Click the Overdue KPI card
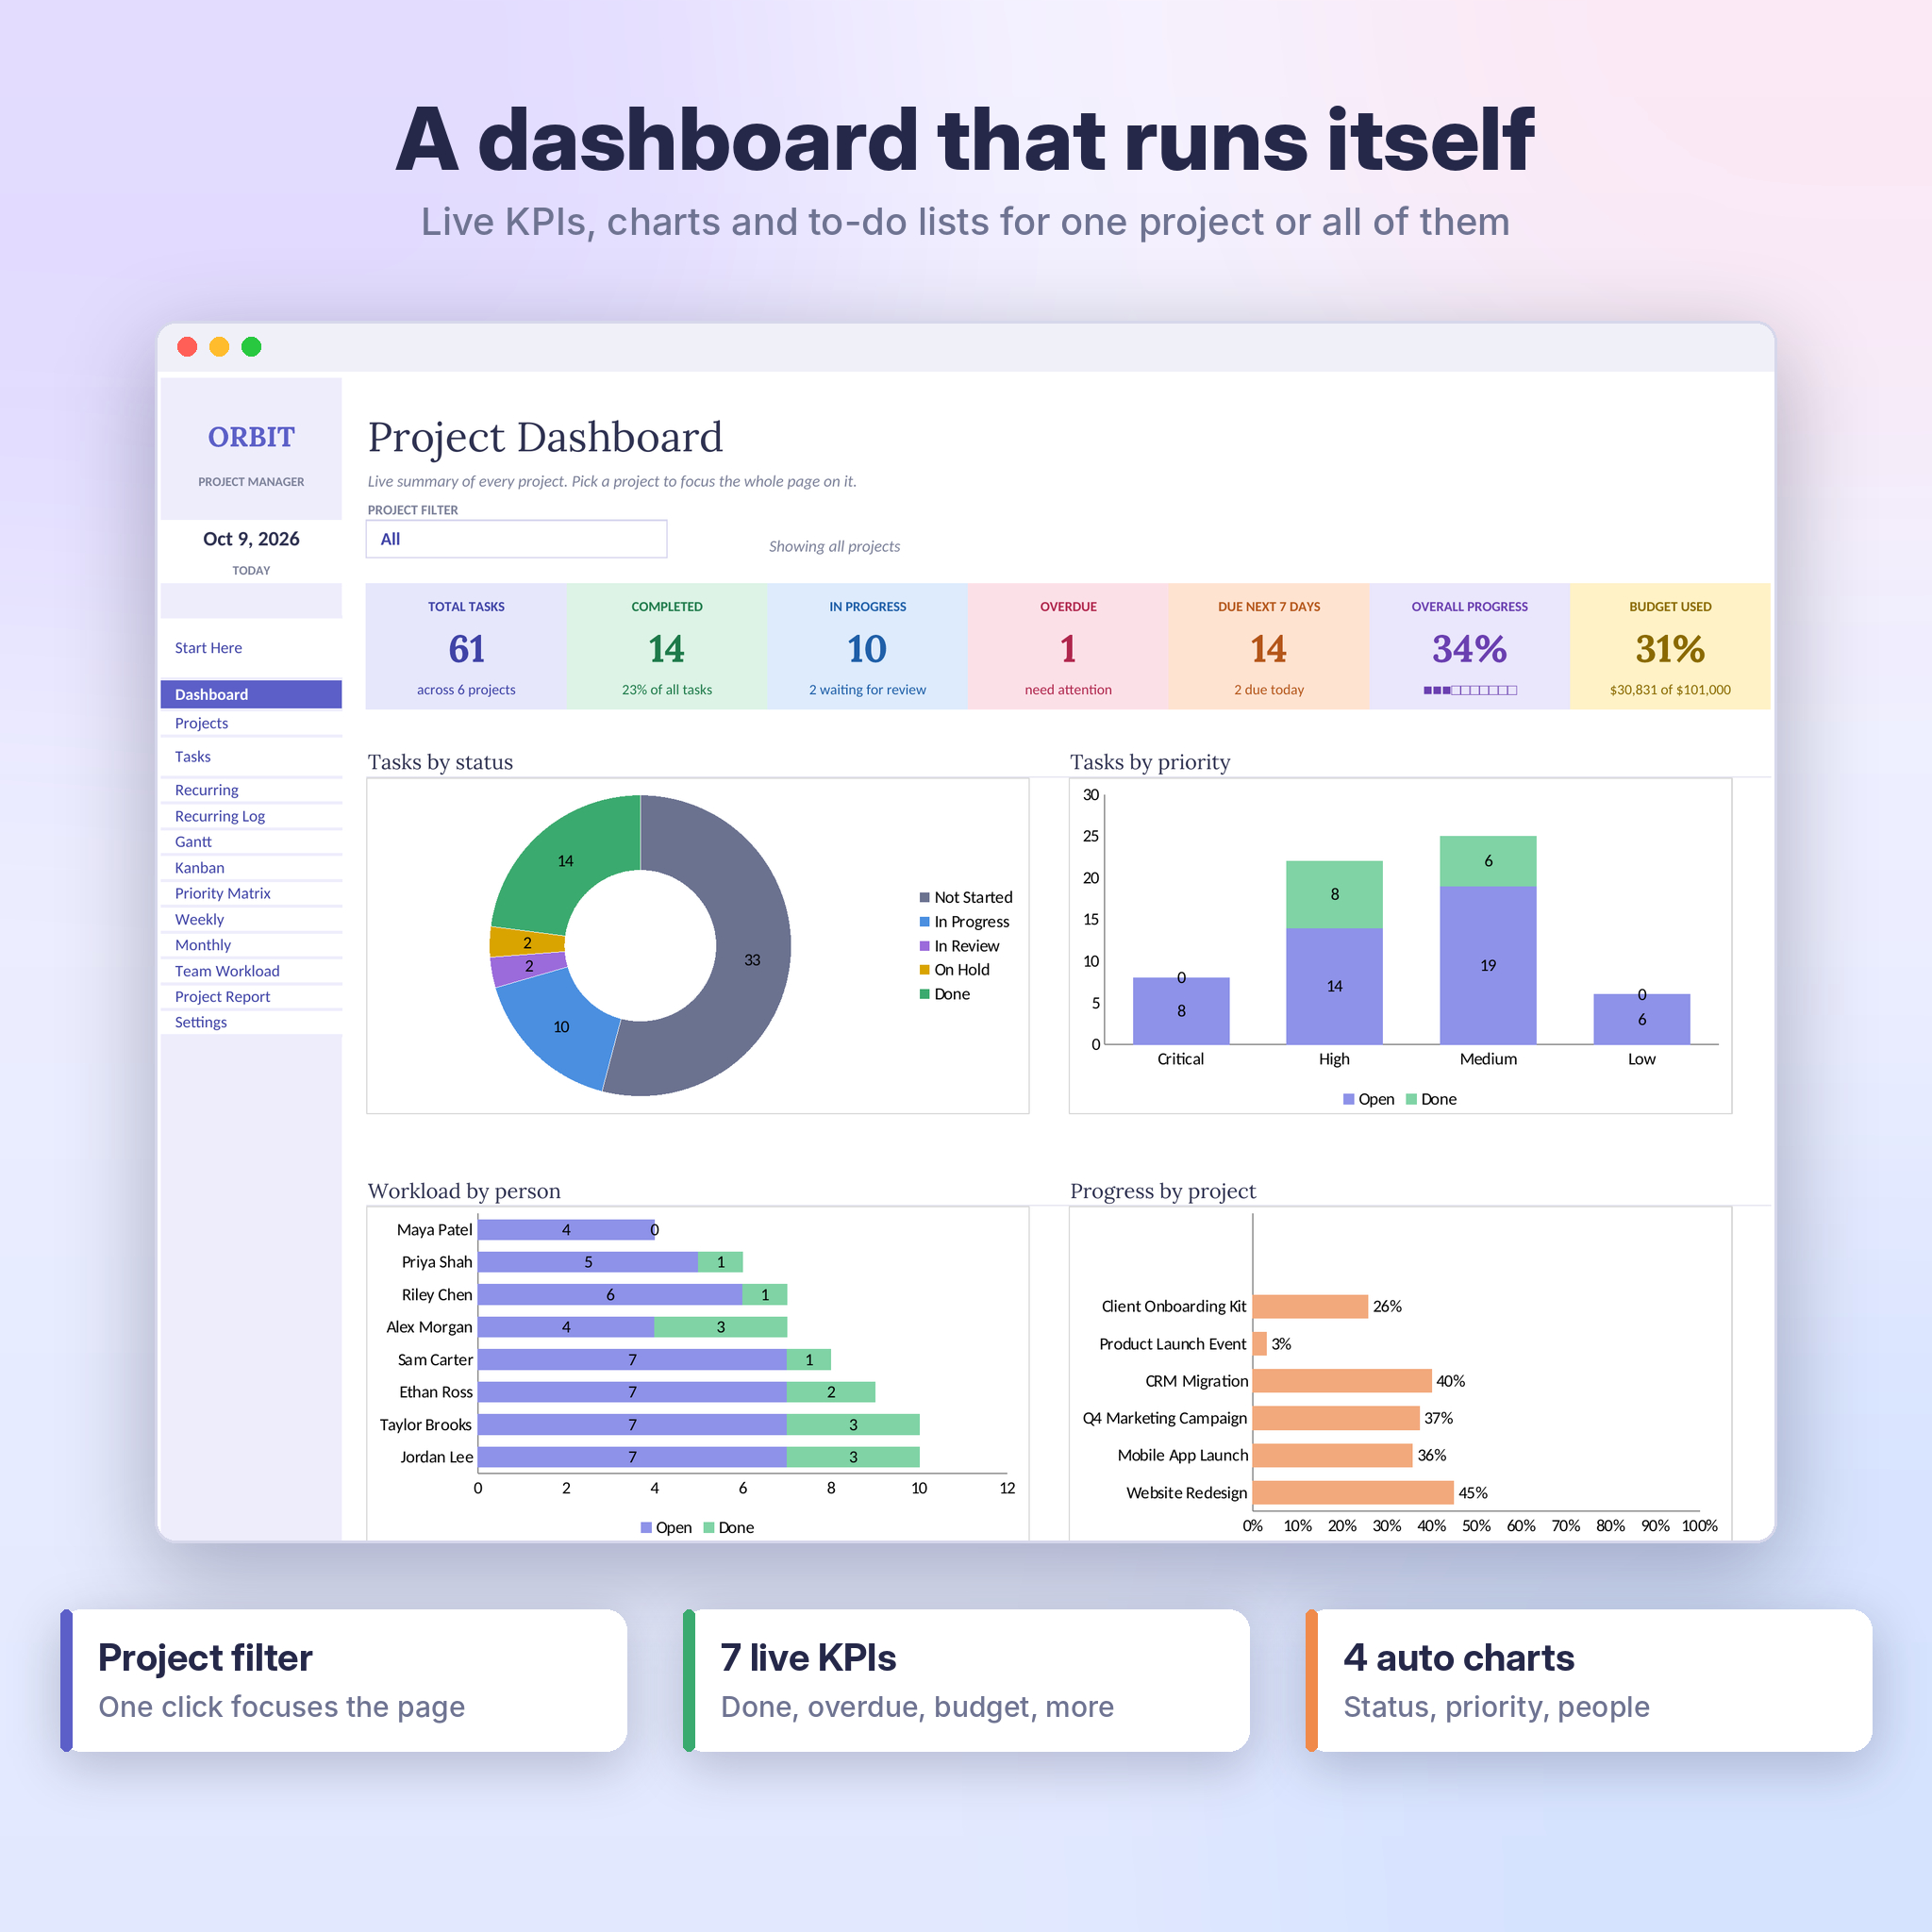Screen dimensions: 1932x1932 click(1068, 647)
